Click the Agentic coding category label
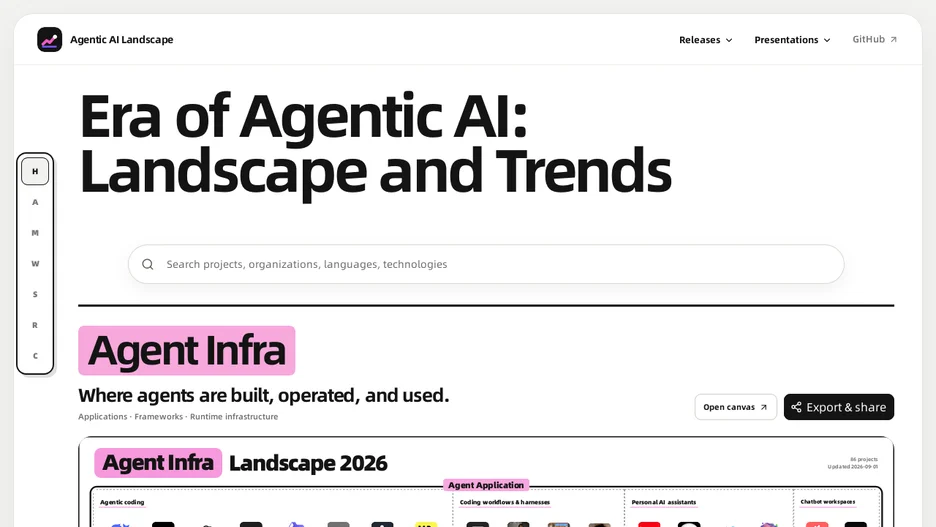Viewport: 936px width, 527px height. pos(122,503)
